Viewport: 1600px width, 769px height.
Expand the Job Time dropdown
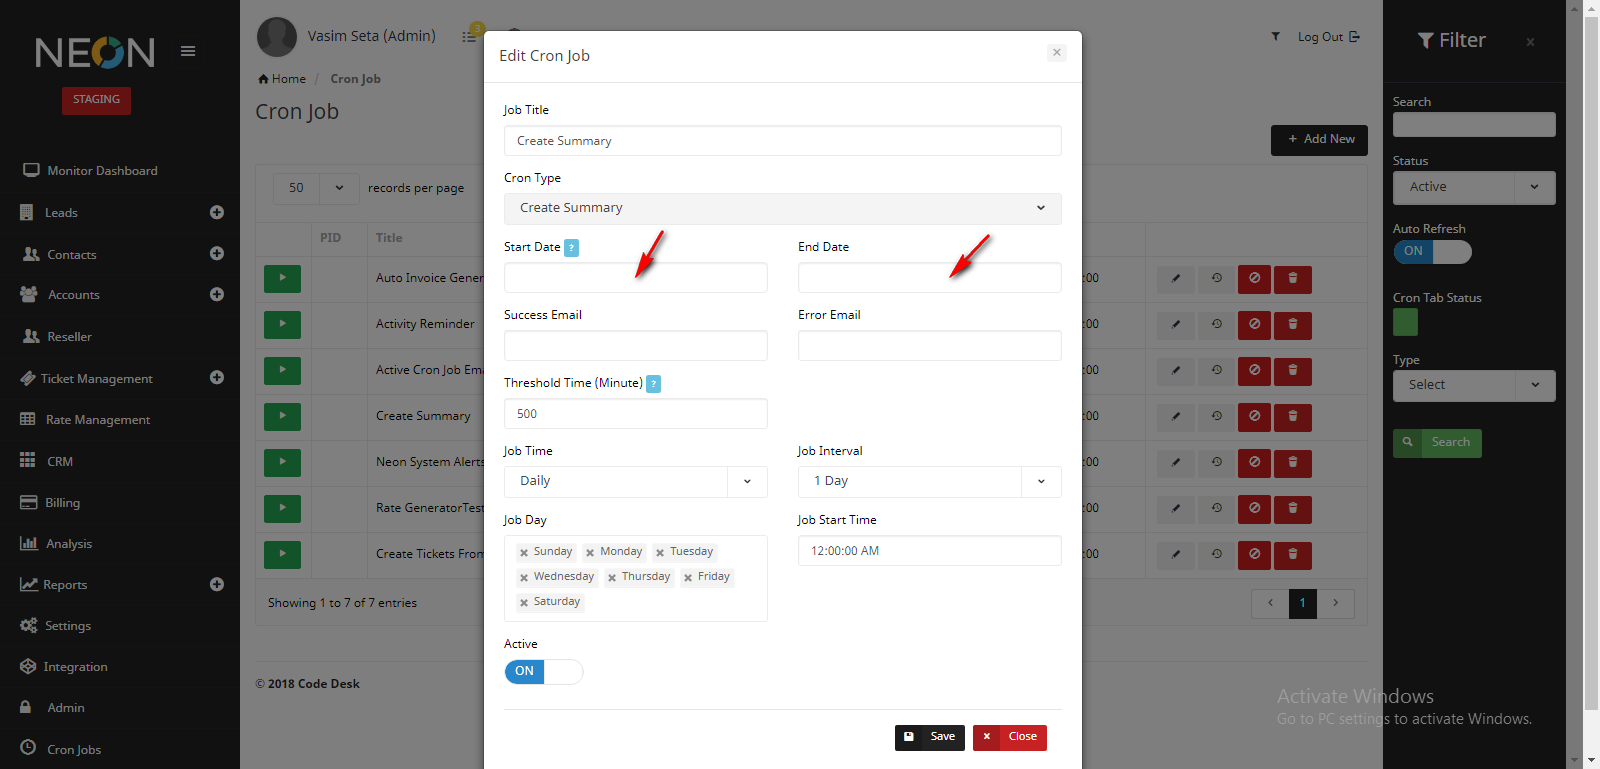pyautogui.click(x=635, y=481)
